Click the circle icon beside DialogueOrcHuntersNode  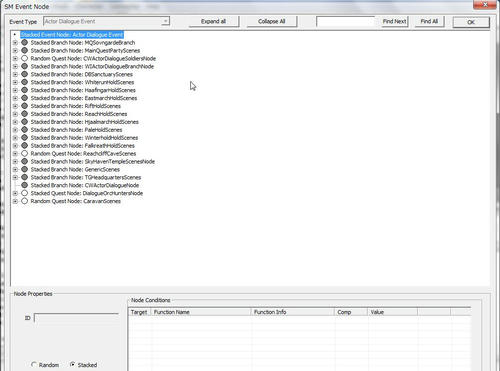point(24,193)
